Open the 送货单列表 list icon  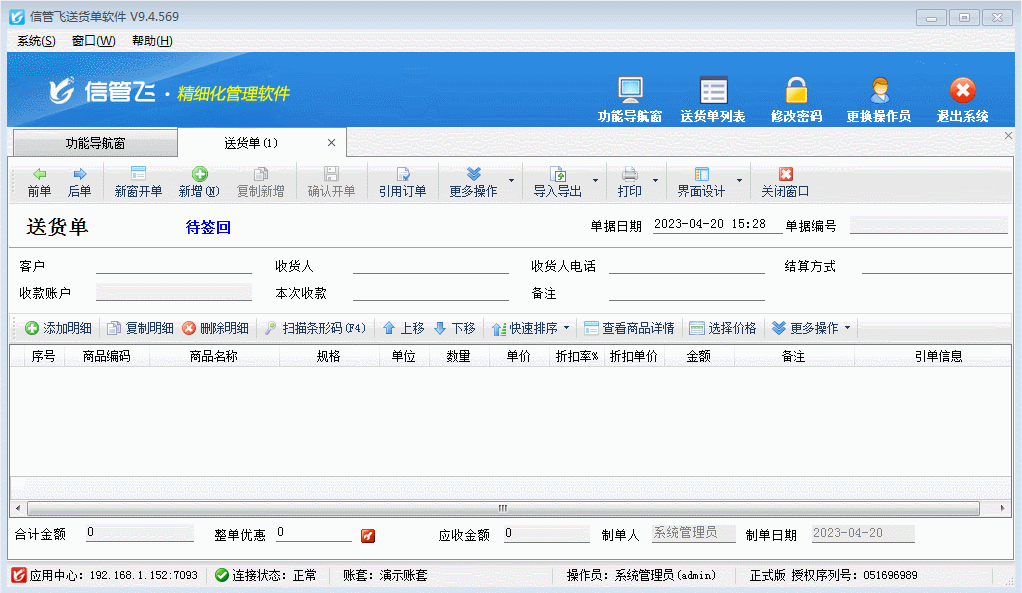pyautogui.click(x=713, y=91)
